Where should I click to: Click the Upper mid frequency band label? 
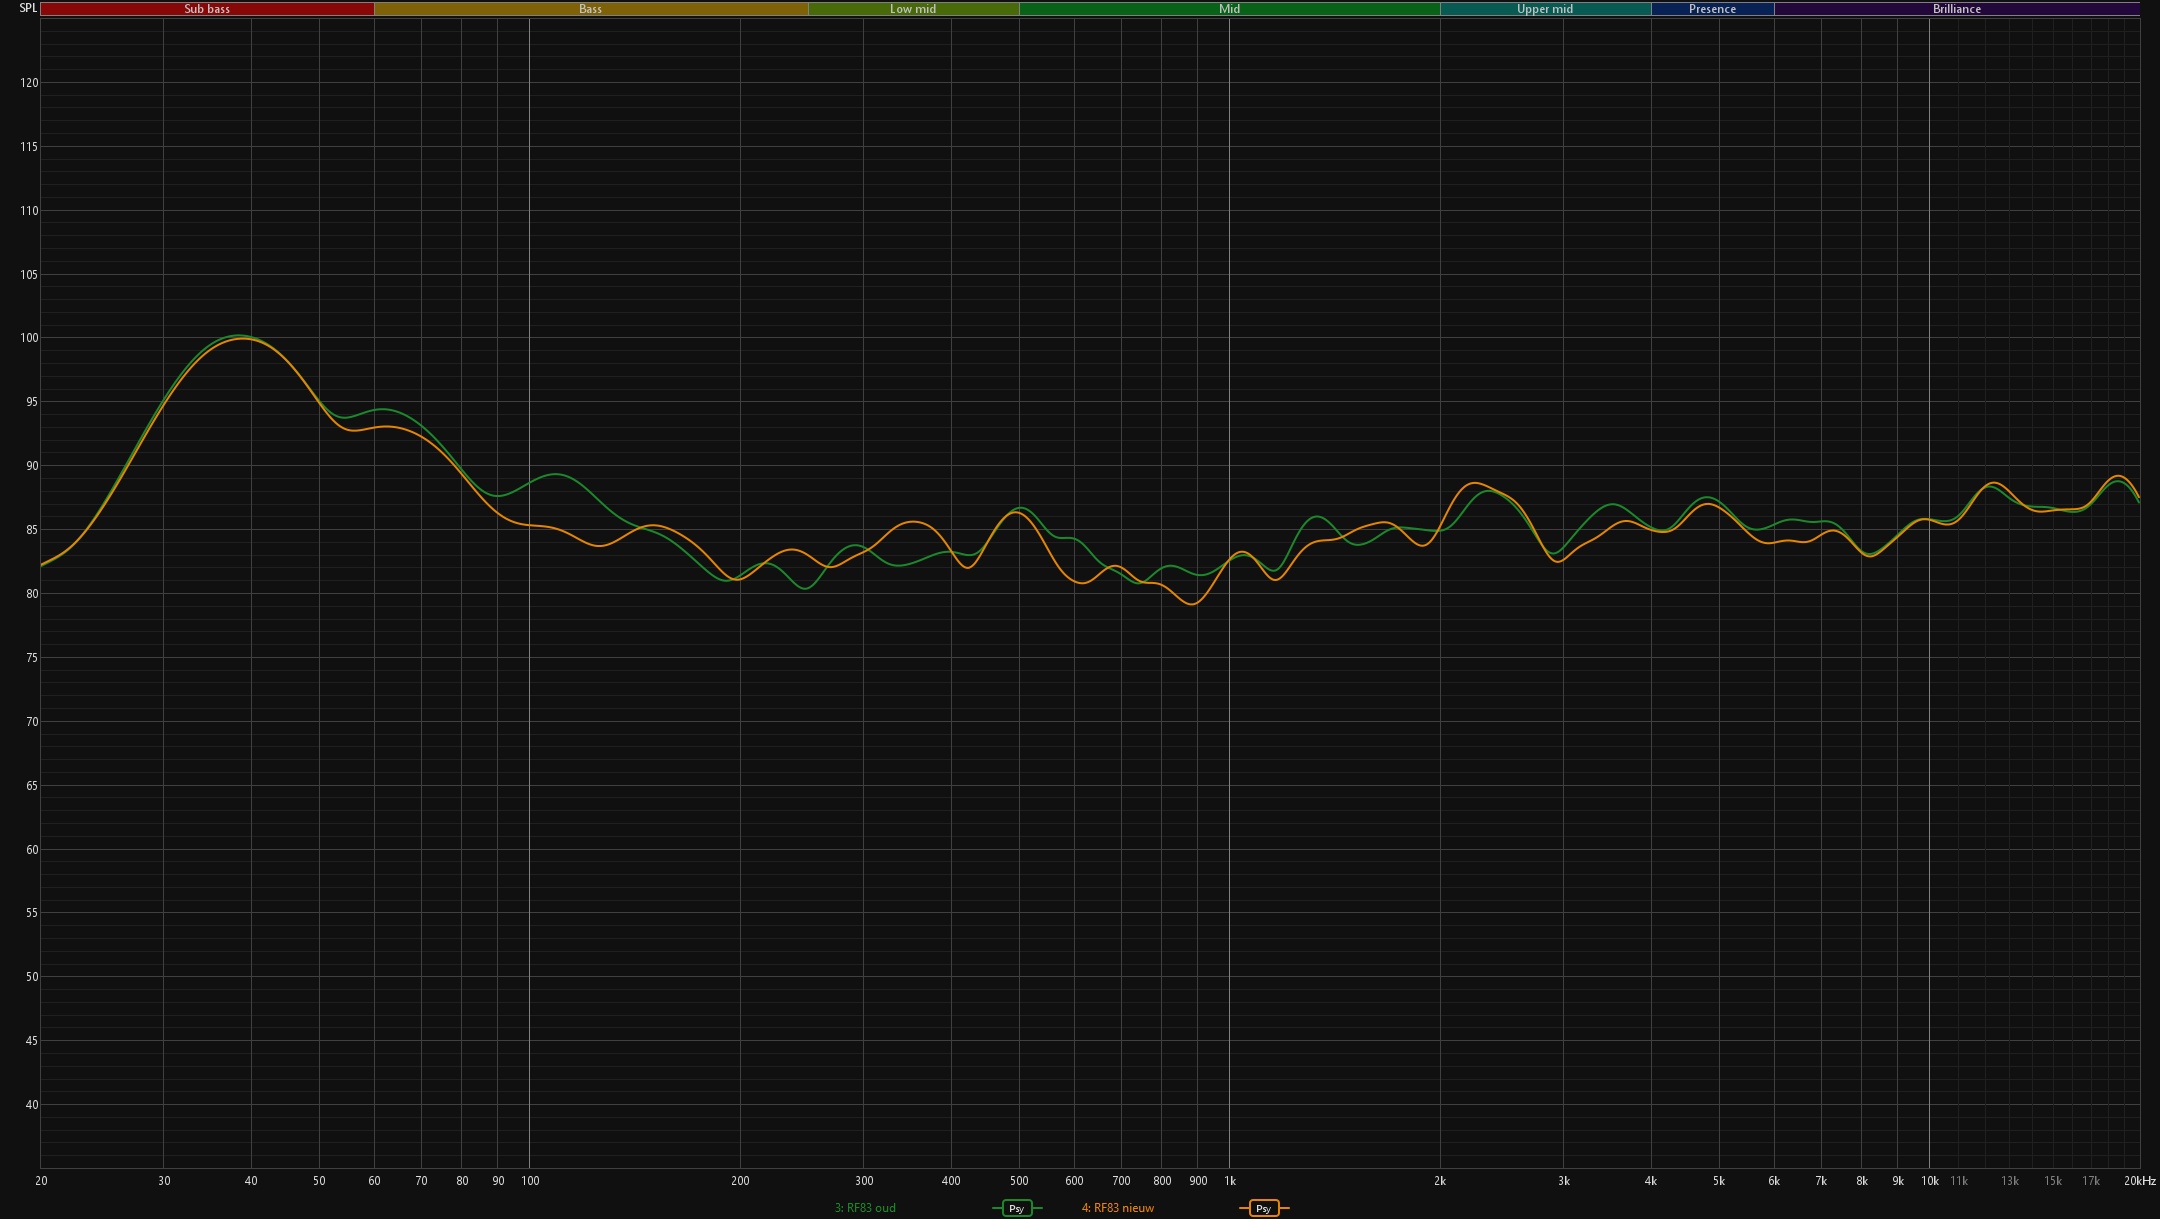coord(1545,9)
